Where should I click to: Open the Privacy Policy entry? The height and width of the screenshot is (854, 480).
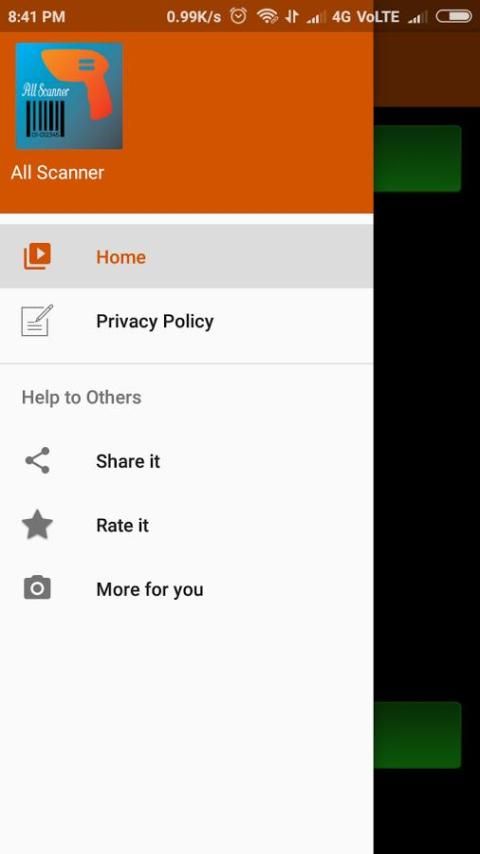(186, 321)
